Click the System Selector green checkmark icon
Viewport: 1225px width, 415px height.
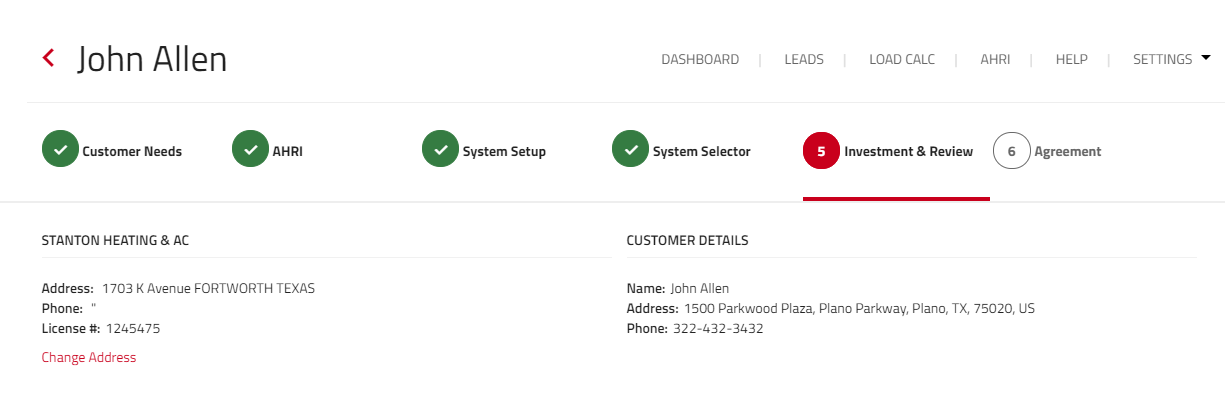point(630,149)
